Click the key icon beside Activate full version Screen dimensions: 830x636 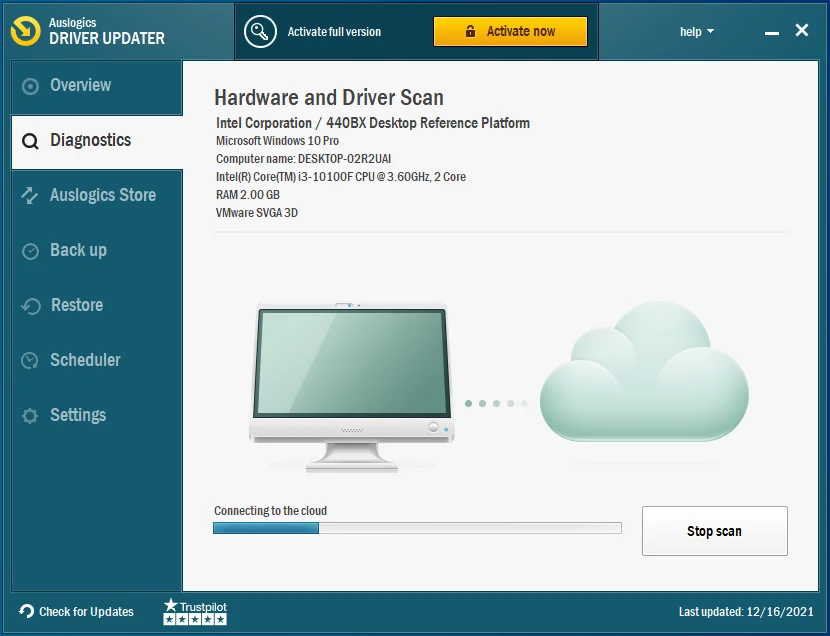260,32
